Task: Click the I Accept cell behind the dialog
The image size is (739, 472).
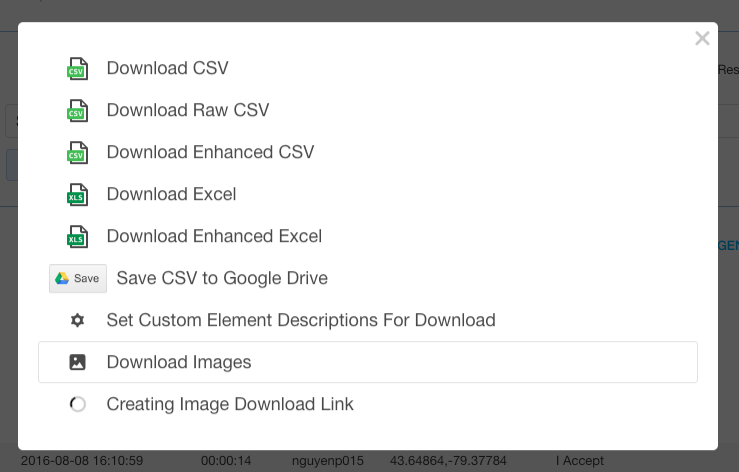Action: click(580, 461)
